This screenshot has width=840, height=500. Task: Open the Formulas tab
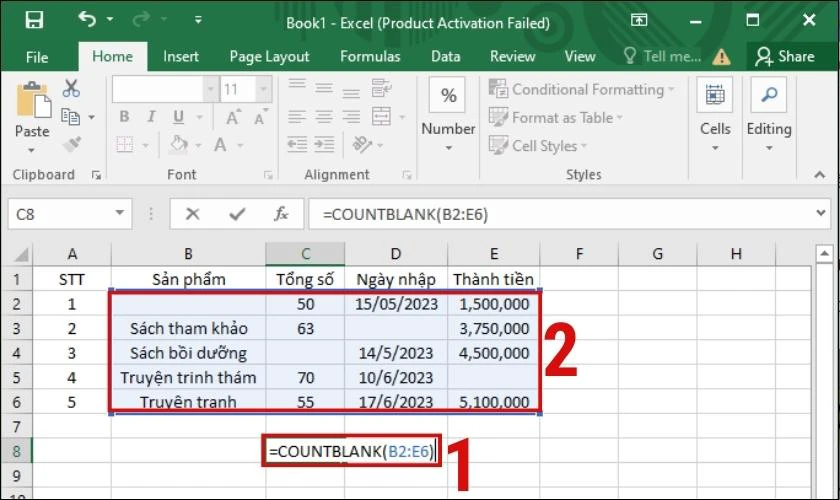click(370, 57)
